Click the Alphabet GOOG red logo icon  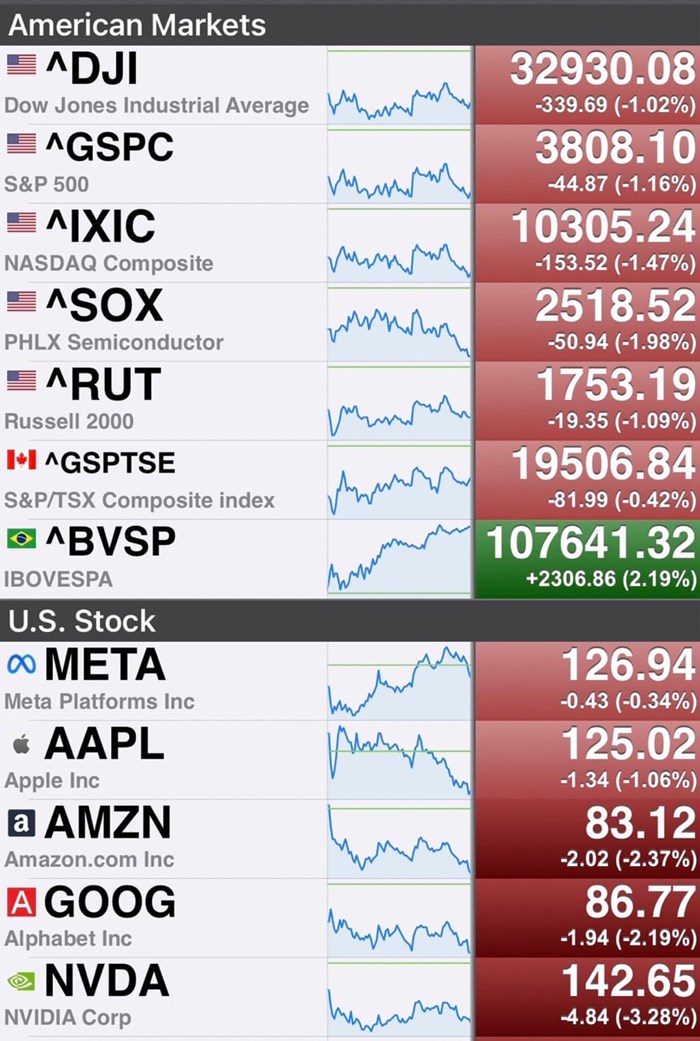pyautogui.click(x=21, y=902)
